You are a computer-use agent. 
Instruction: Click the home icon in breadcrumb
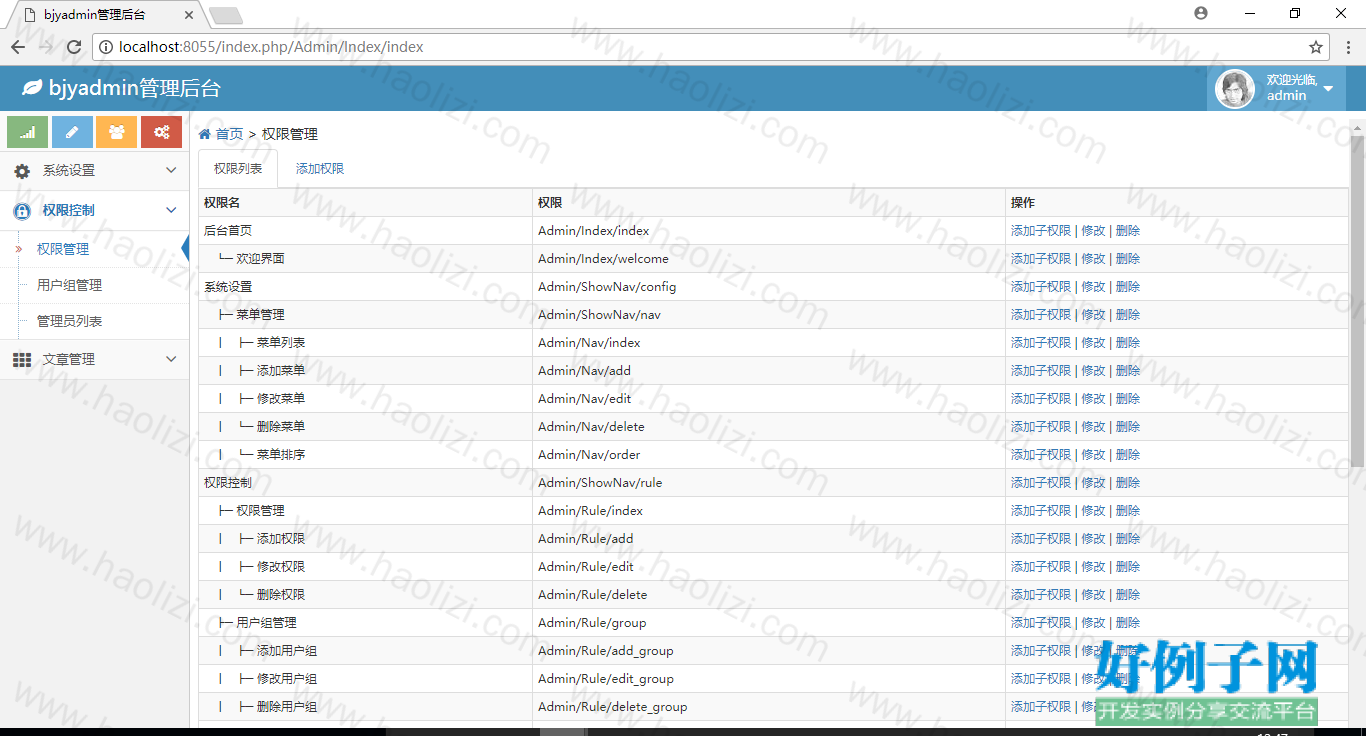205,134
